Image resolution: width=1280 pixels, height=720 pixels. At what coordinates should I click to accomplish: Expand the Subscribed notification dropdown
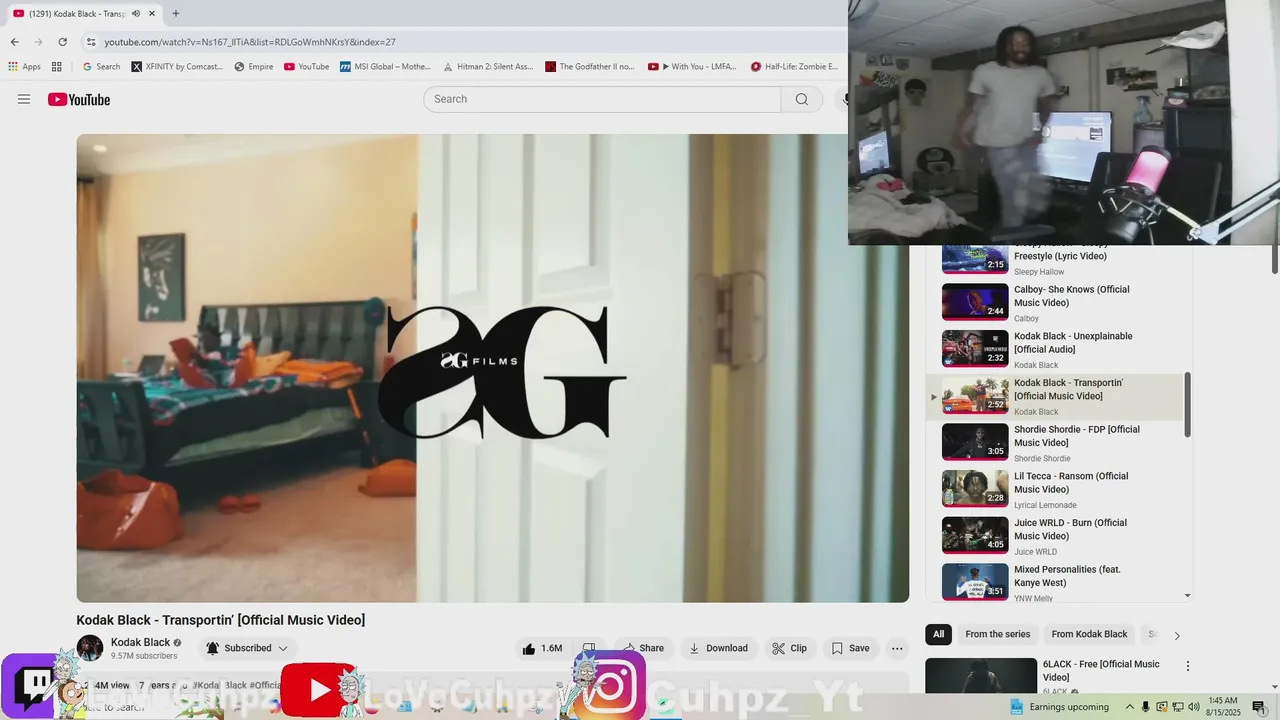[x=248, y=648]
